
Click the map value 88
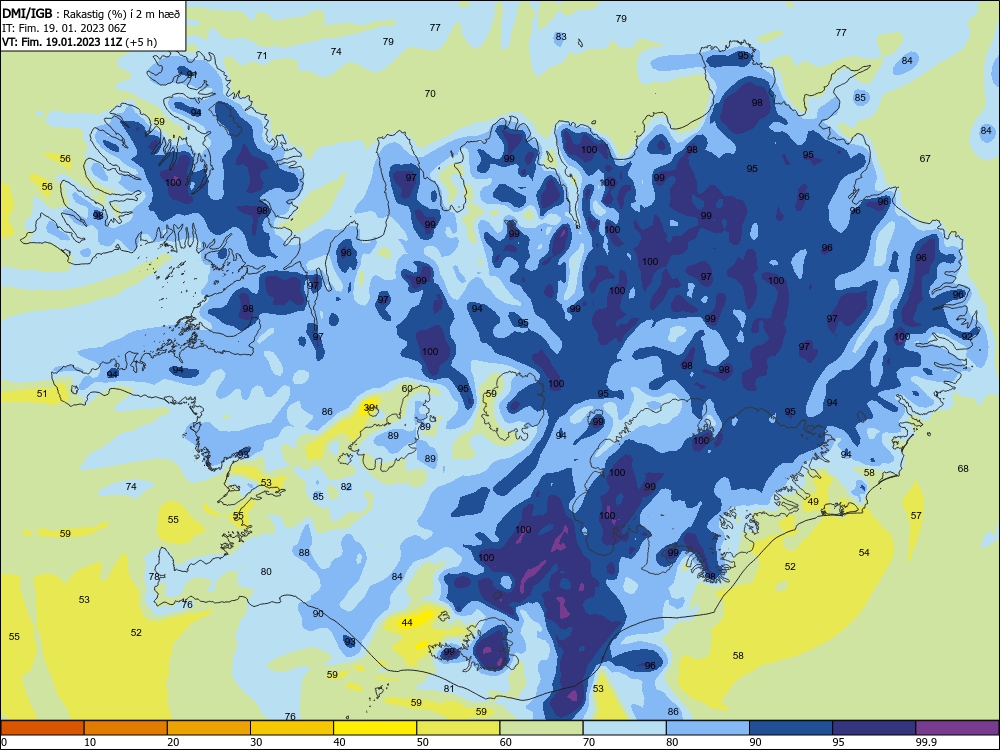(x=304, y=552)
